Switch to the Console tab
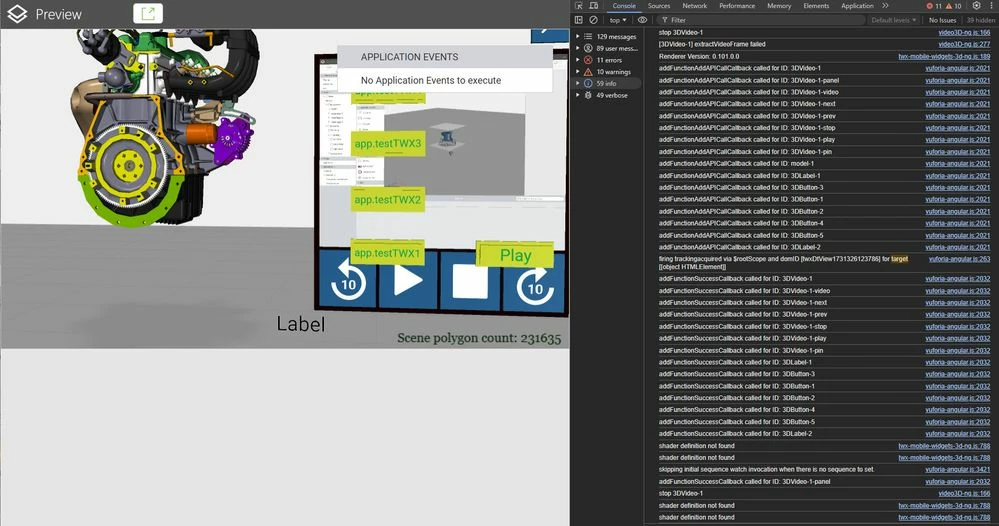Screen dimensions: 999x526 coord(624,6)
